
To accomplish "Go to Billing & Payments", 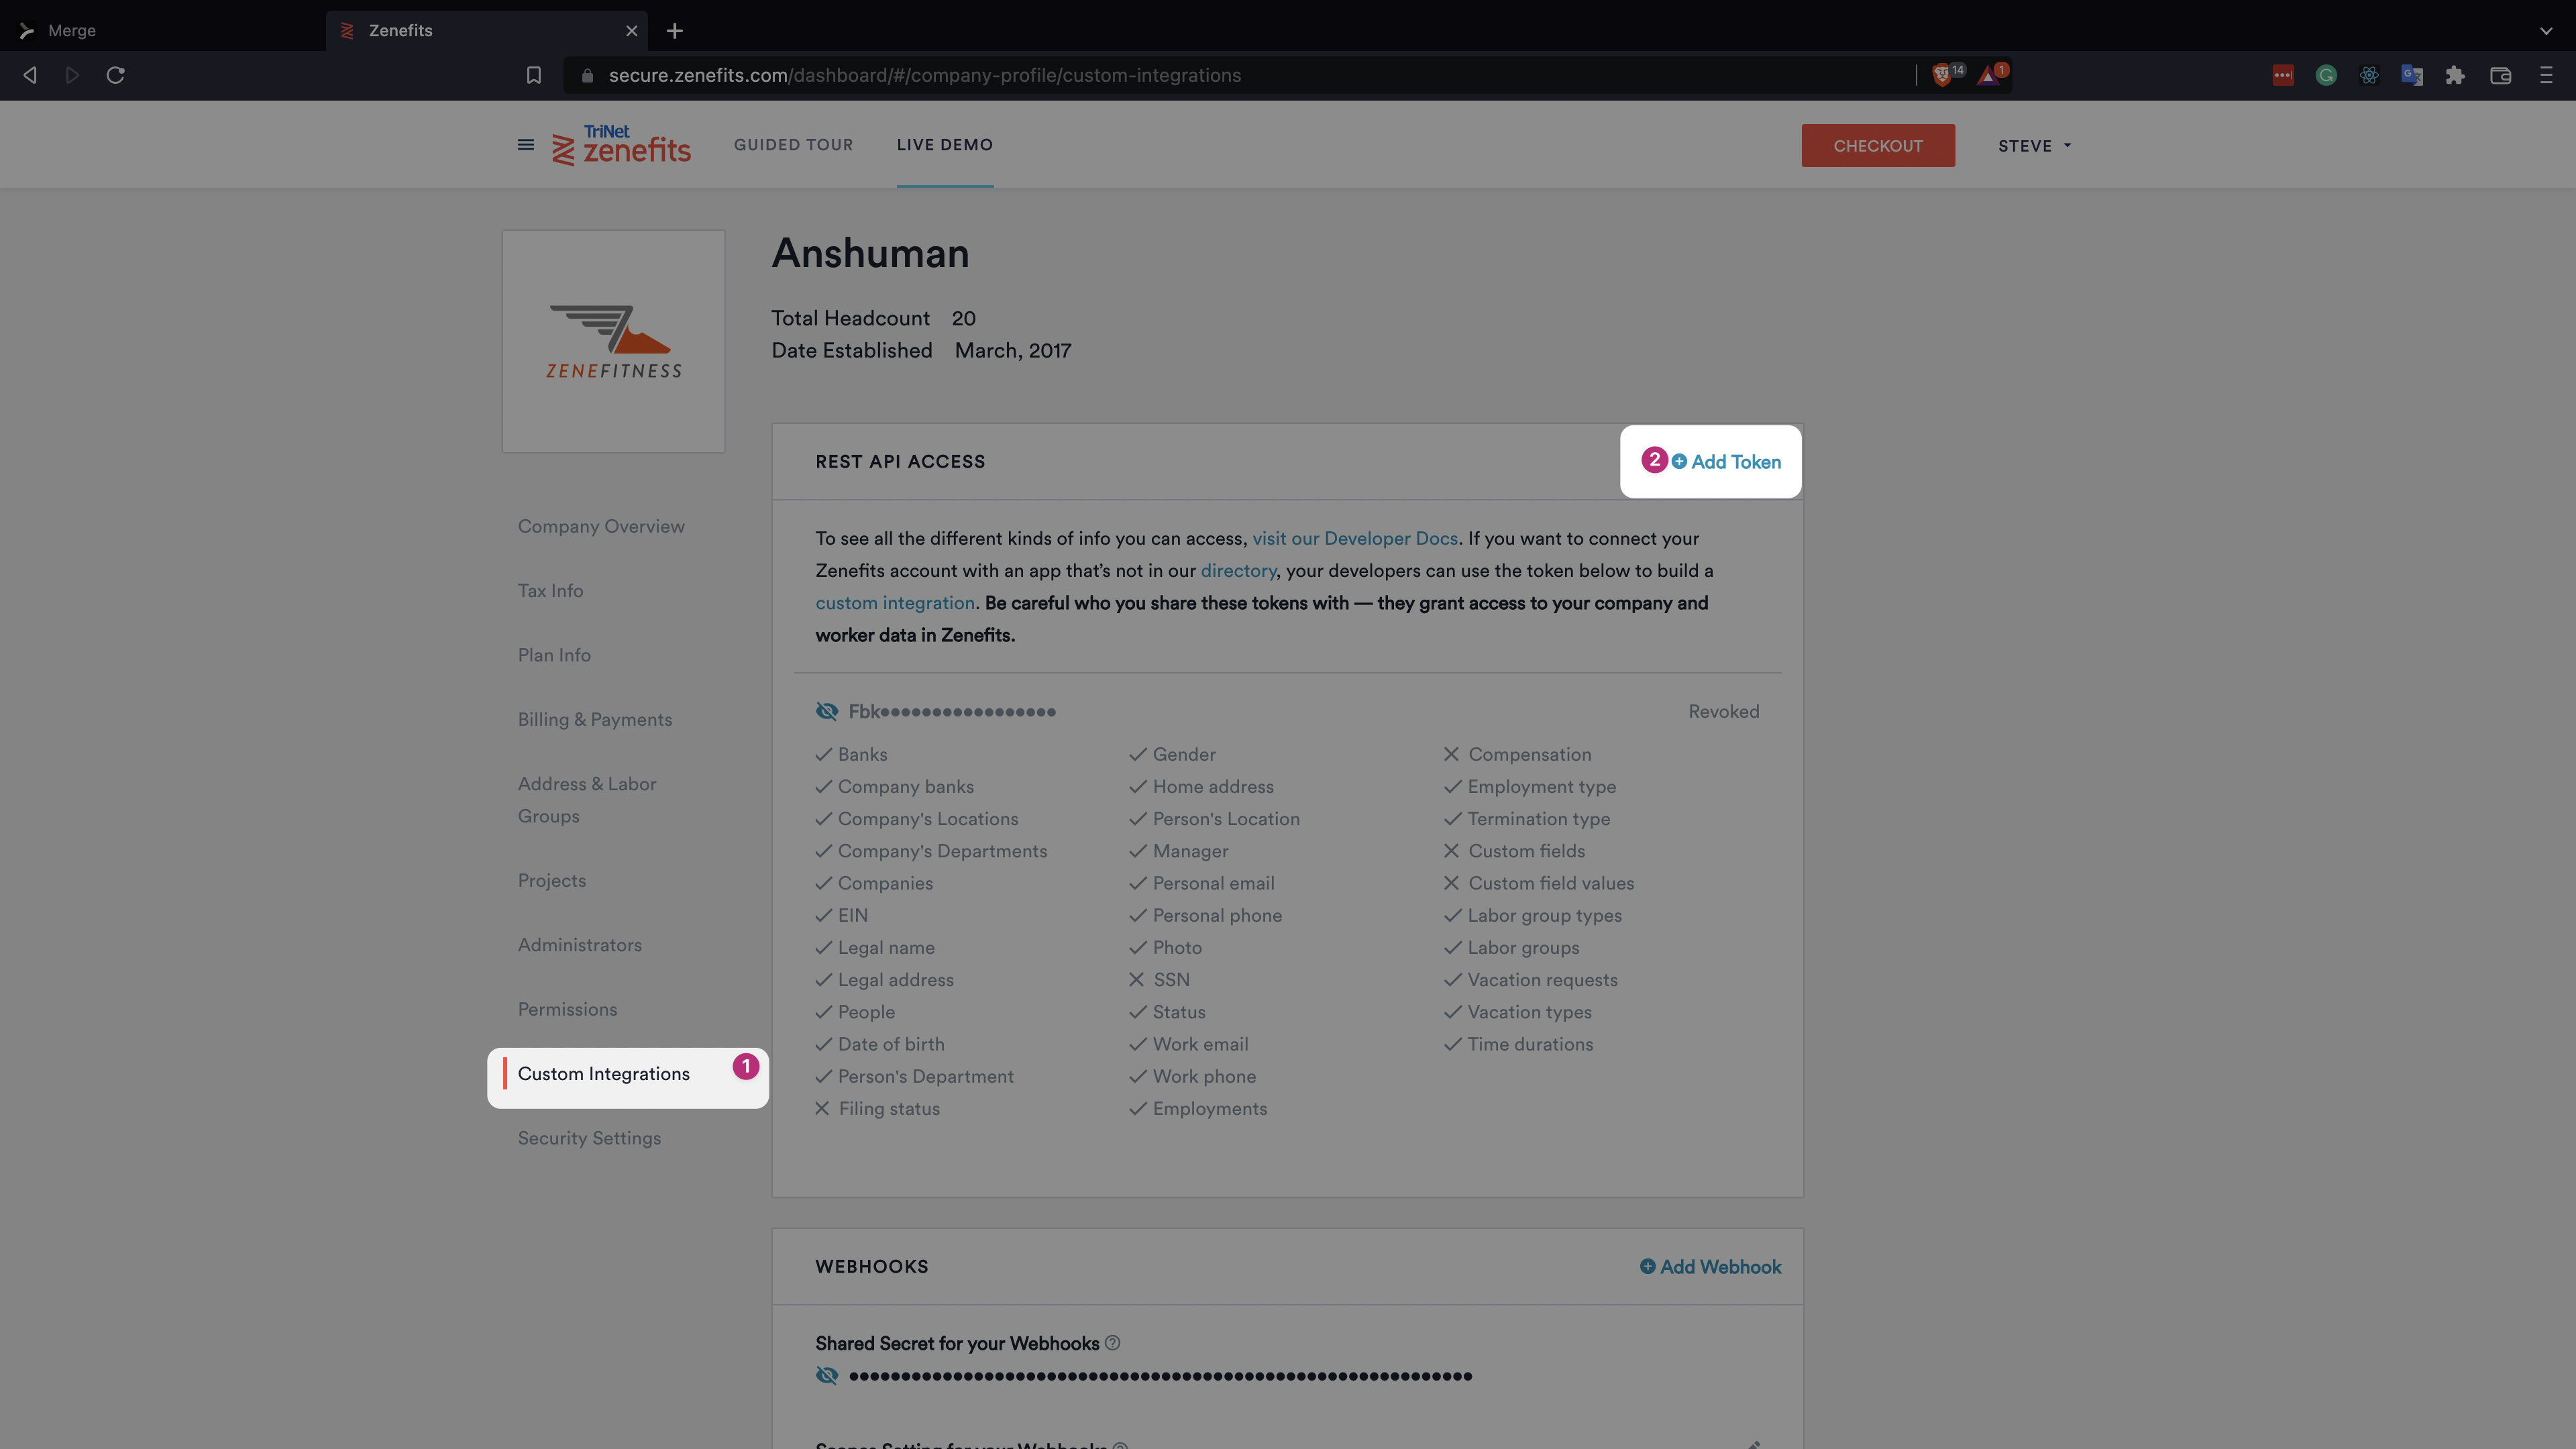I will [x=595, y=719].
